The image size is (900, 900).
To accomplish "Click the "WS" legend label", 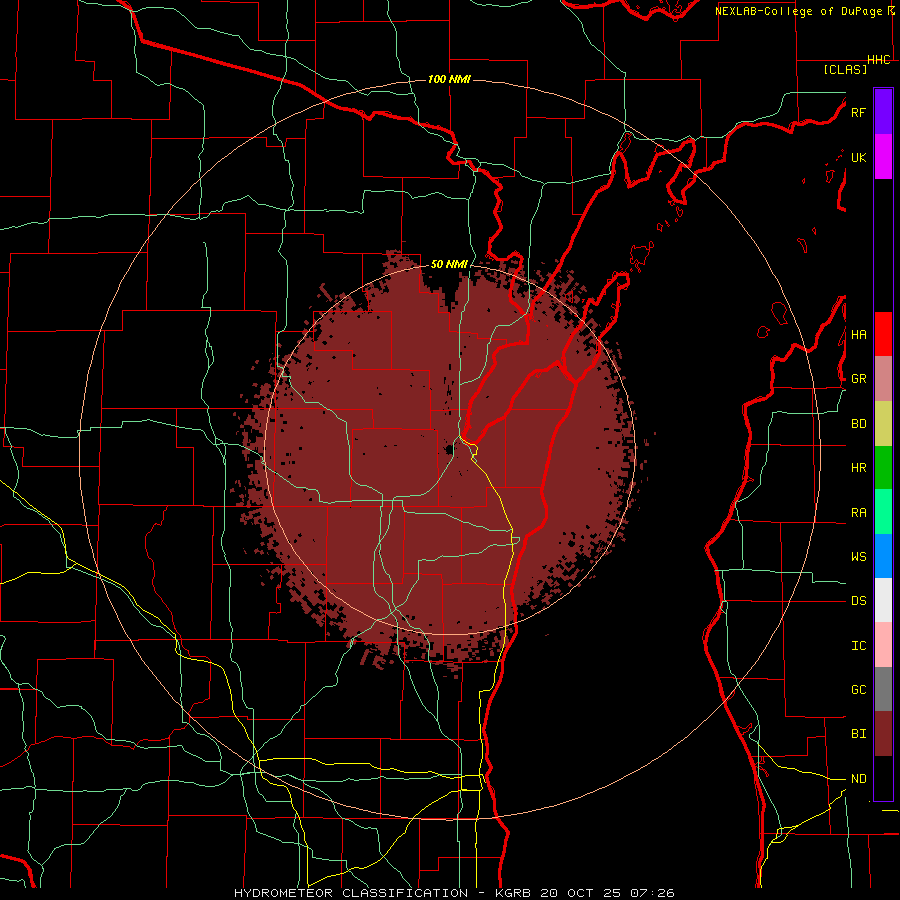I will pos(858,557).
